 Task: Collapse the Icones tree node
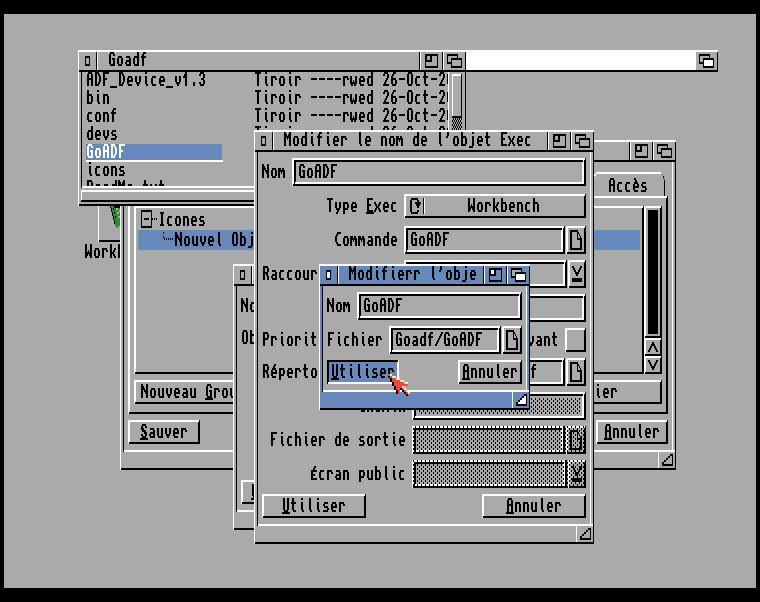click(147, 220)
